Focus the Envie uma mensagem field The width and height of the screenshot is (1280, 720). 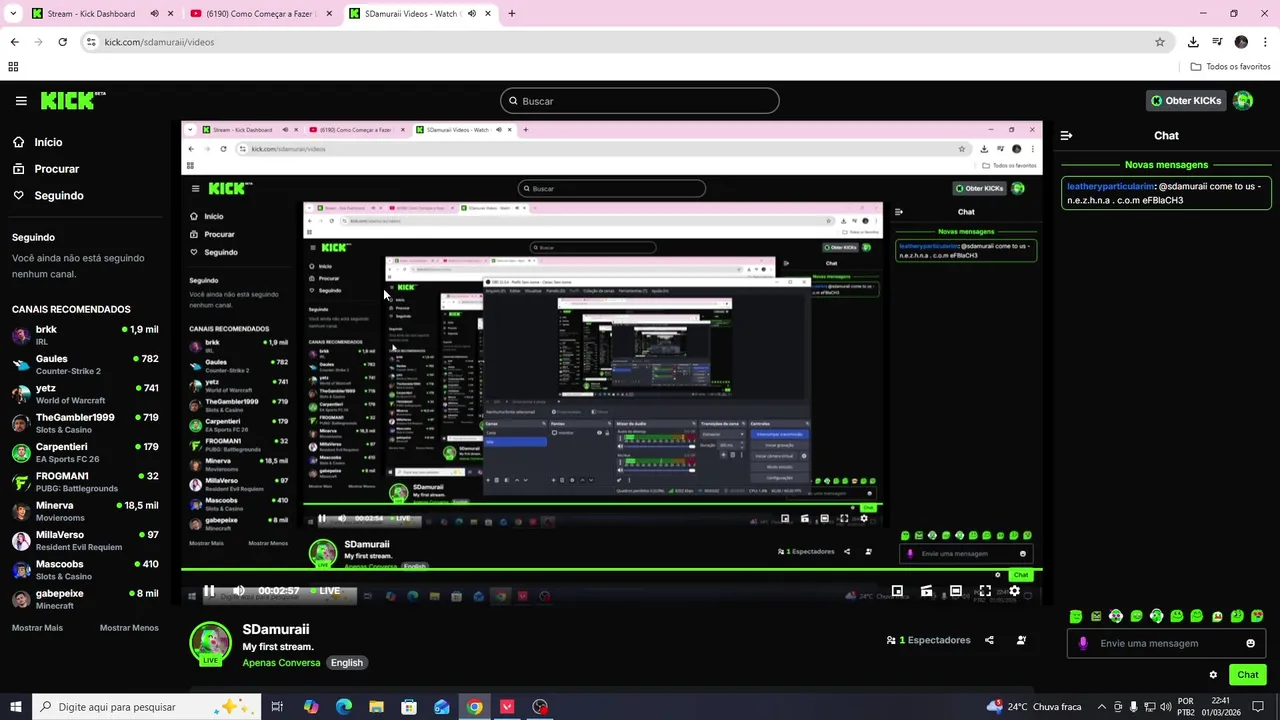[1167, 643]
